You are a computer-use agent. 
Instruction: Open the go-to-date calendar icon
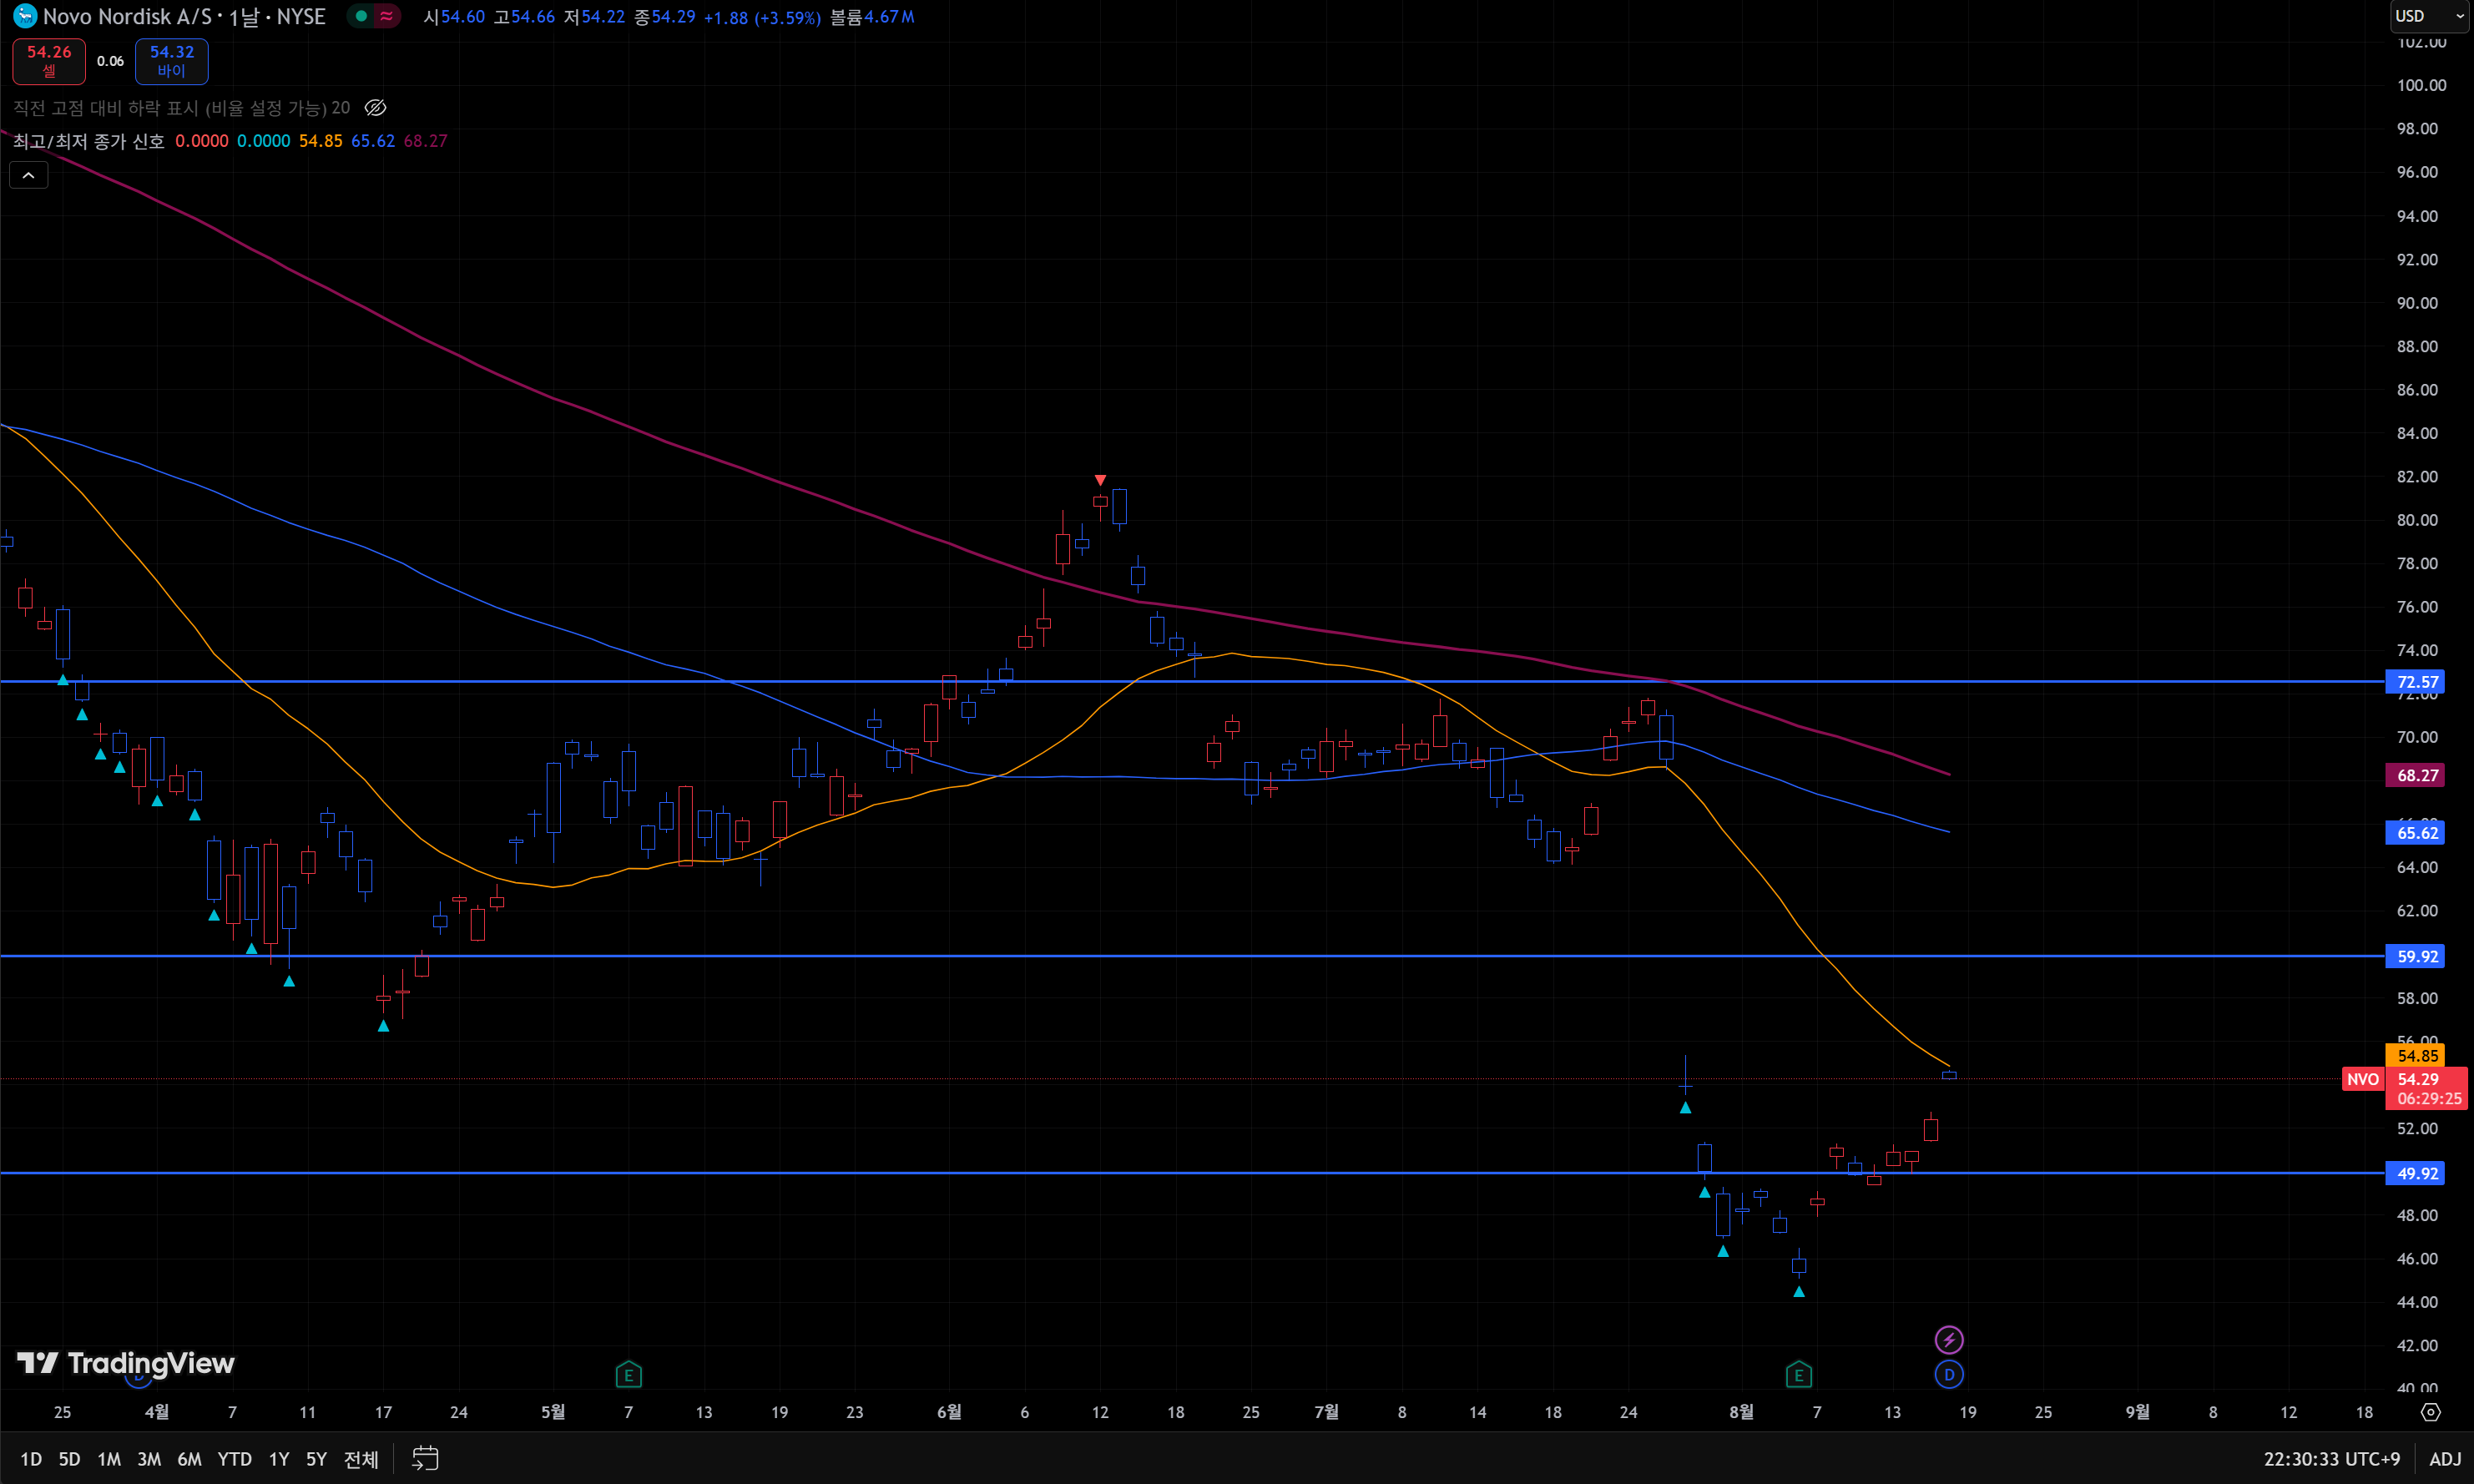pyautogui.click(x=425, y=1458)
